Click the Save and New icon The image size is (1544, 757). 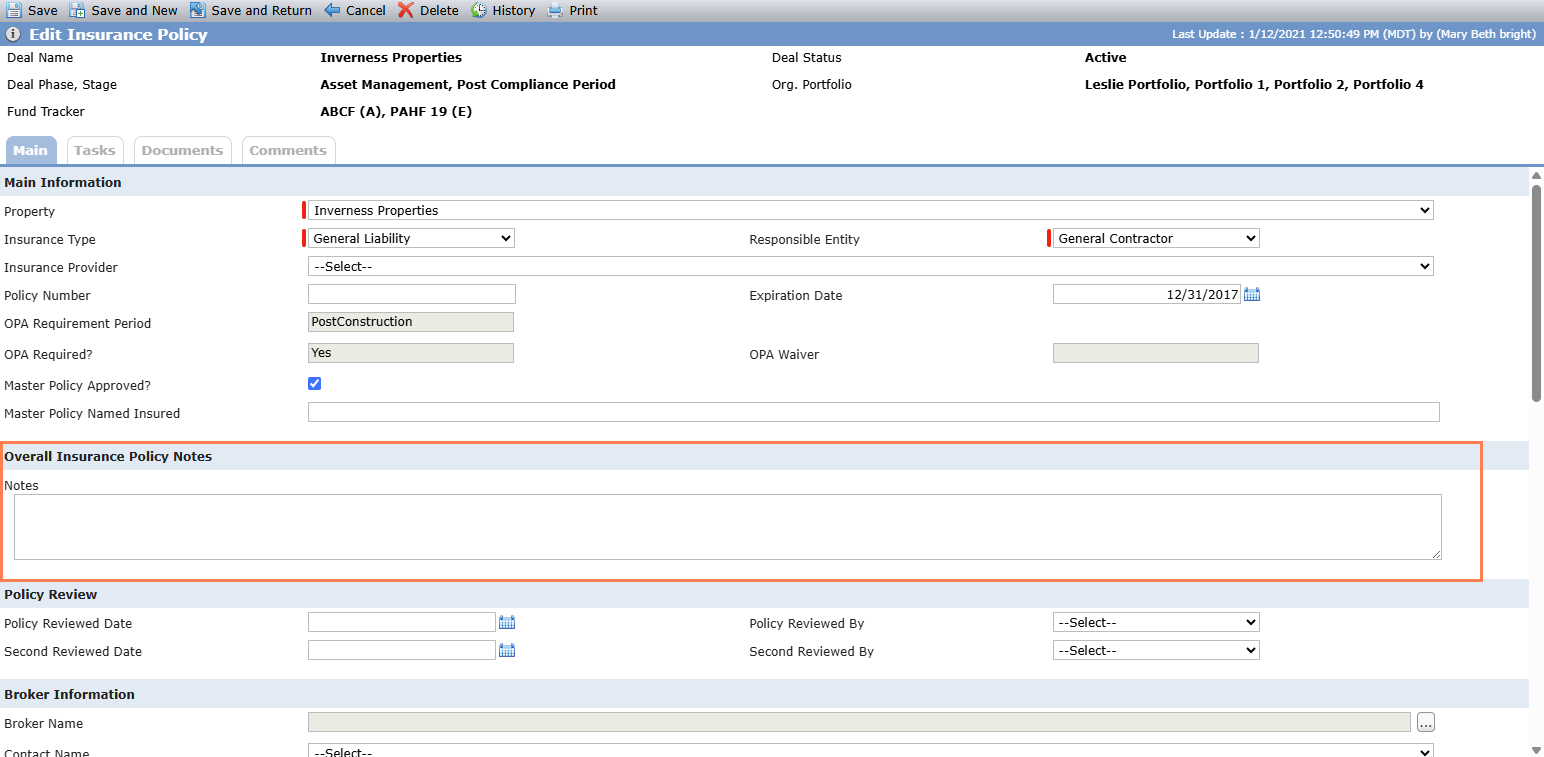[77, 10]
